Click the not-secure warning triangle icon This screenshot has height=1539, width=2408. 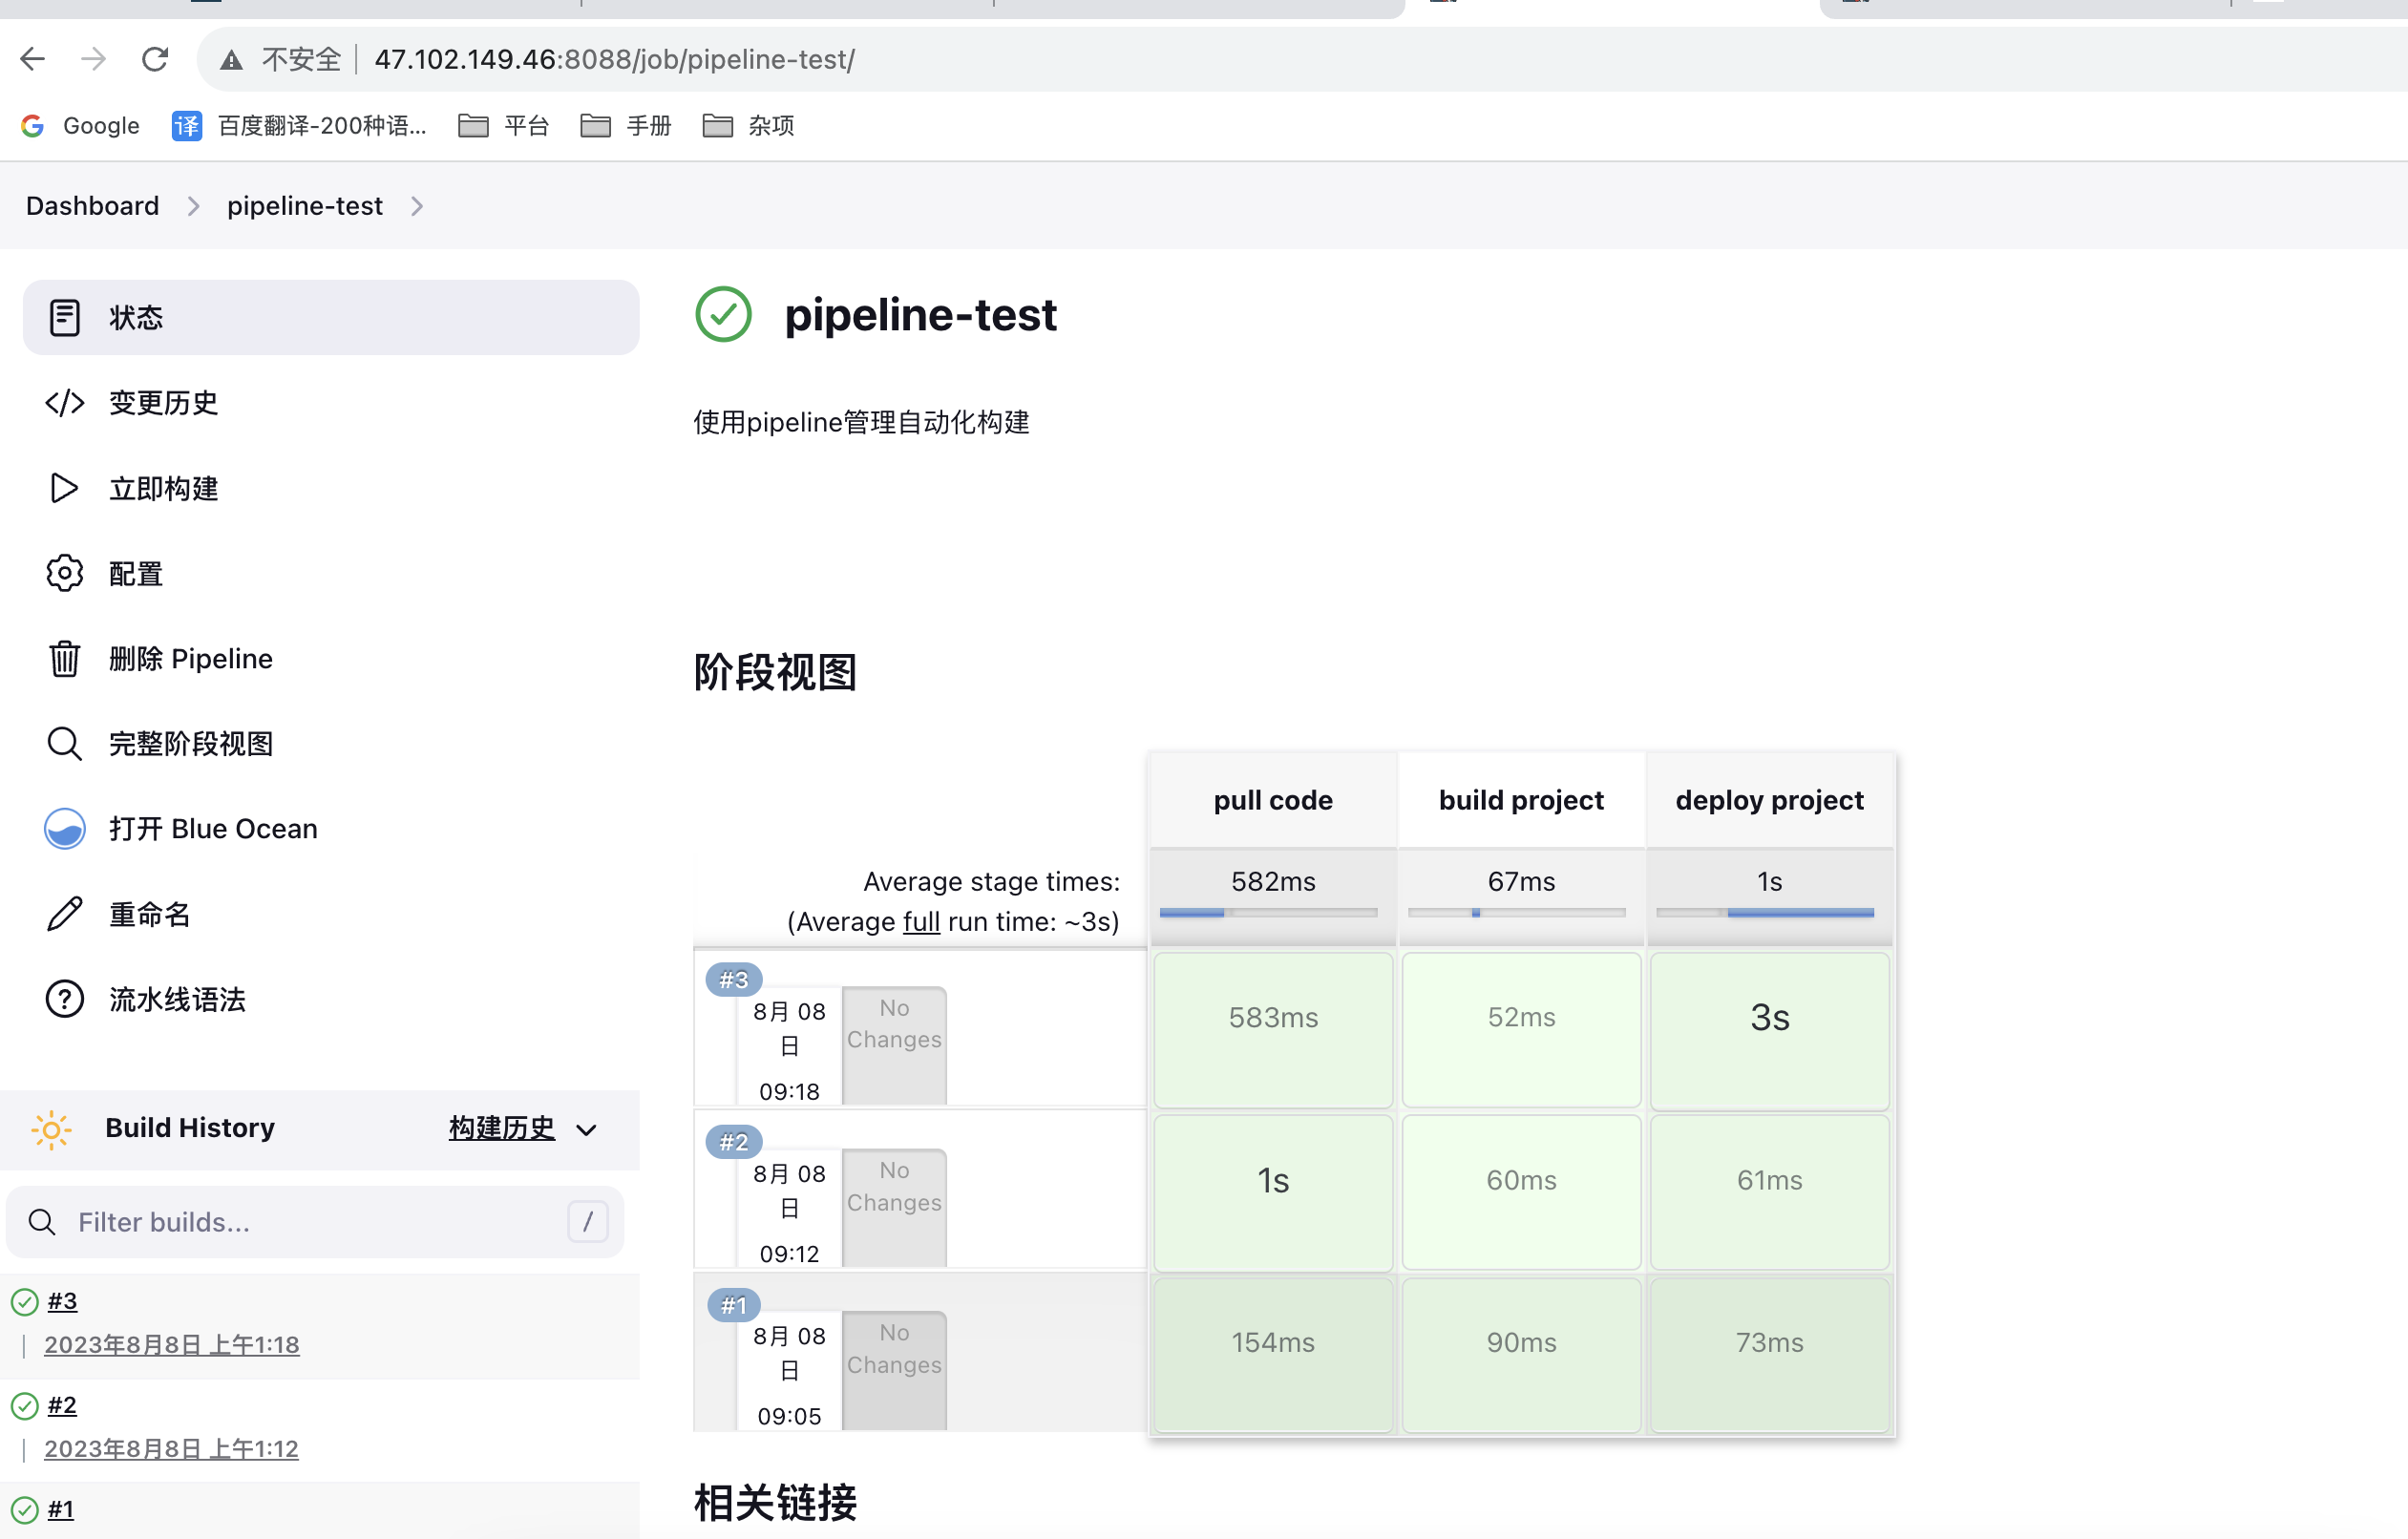point(231,60)
